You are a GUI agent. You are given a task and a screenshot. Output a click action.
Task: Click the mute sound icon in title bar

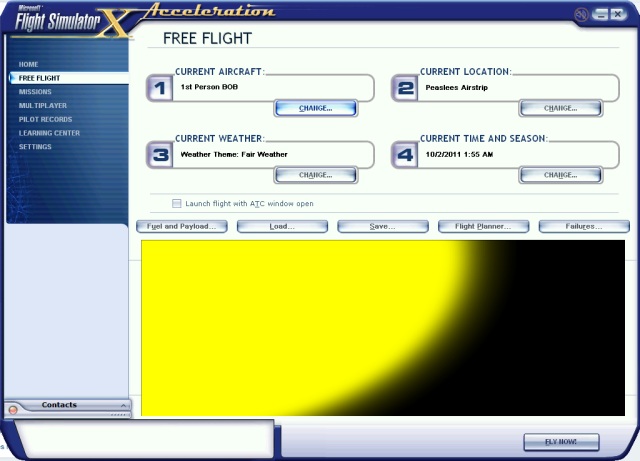pyautogui.click(x=581, y=15)
